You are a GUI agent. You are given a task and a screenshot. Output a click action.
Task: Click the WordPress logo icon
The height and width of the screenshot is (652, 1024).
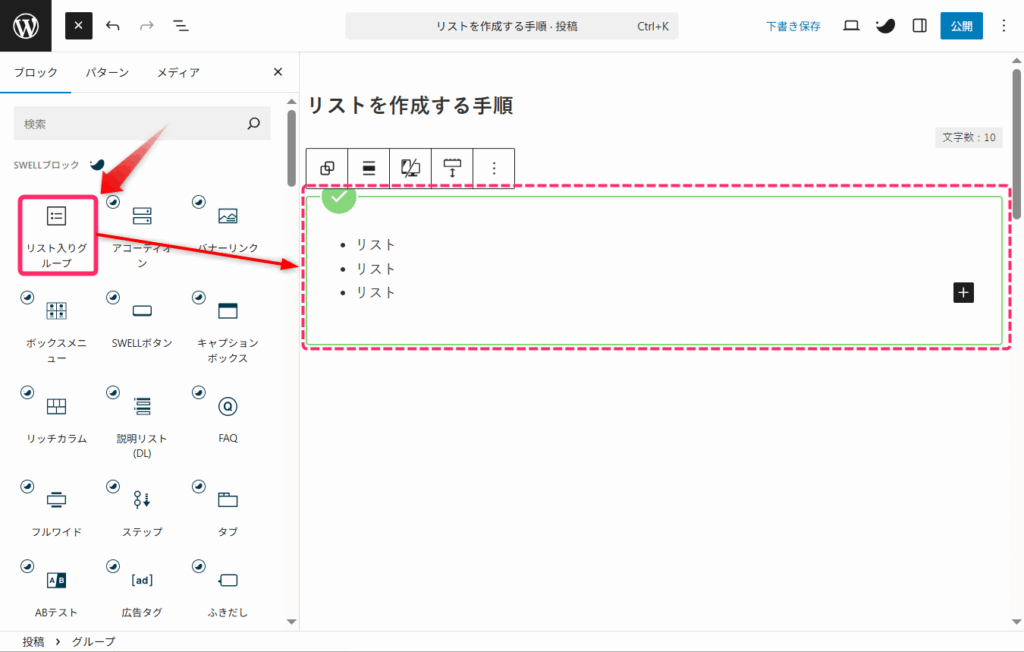[x=25, y=25]
